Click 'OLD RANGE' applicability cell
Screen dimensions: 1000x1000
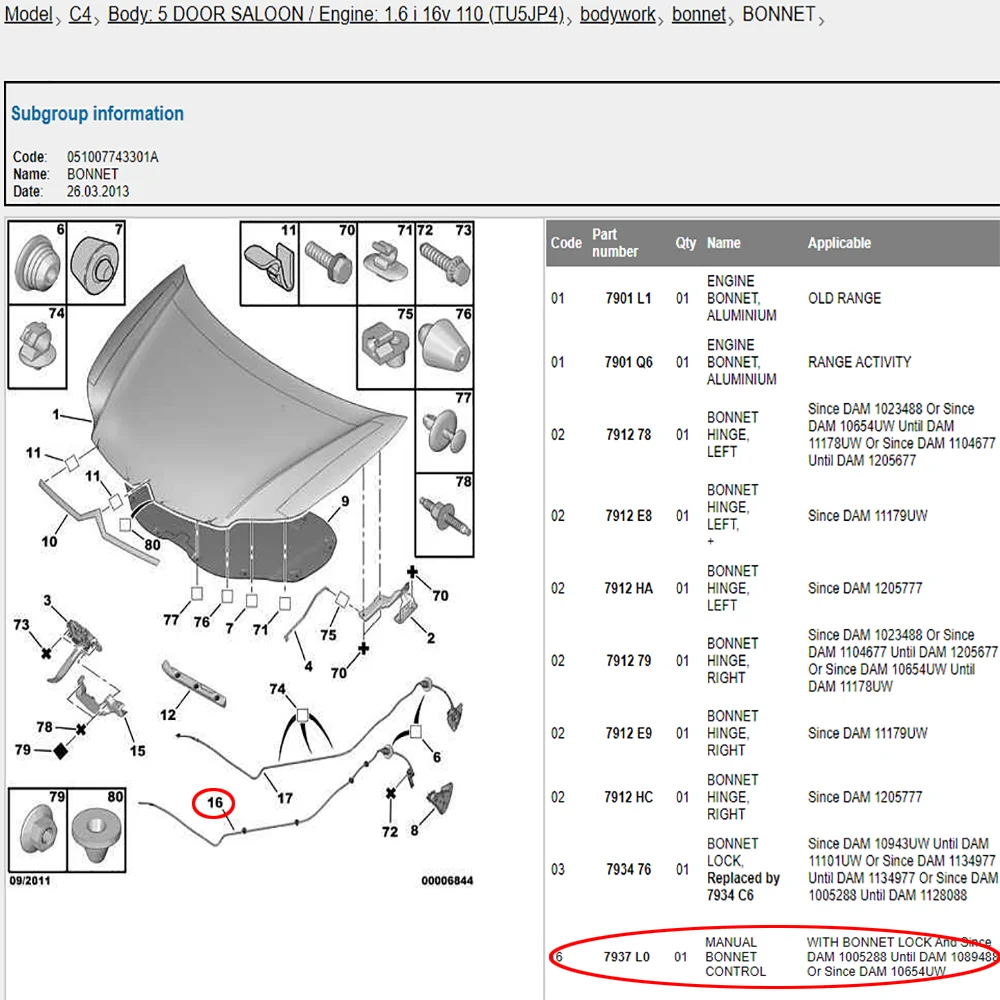tap(844, 298)
